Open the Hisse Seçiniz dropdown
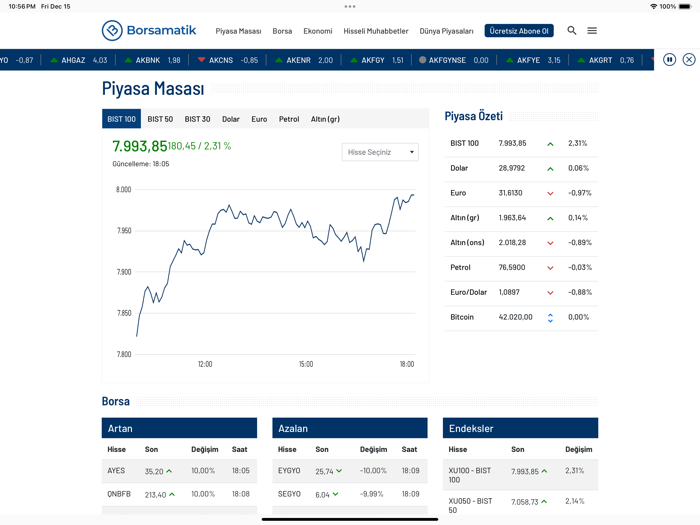The image size is (700, 525). coord(380,152)
